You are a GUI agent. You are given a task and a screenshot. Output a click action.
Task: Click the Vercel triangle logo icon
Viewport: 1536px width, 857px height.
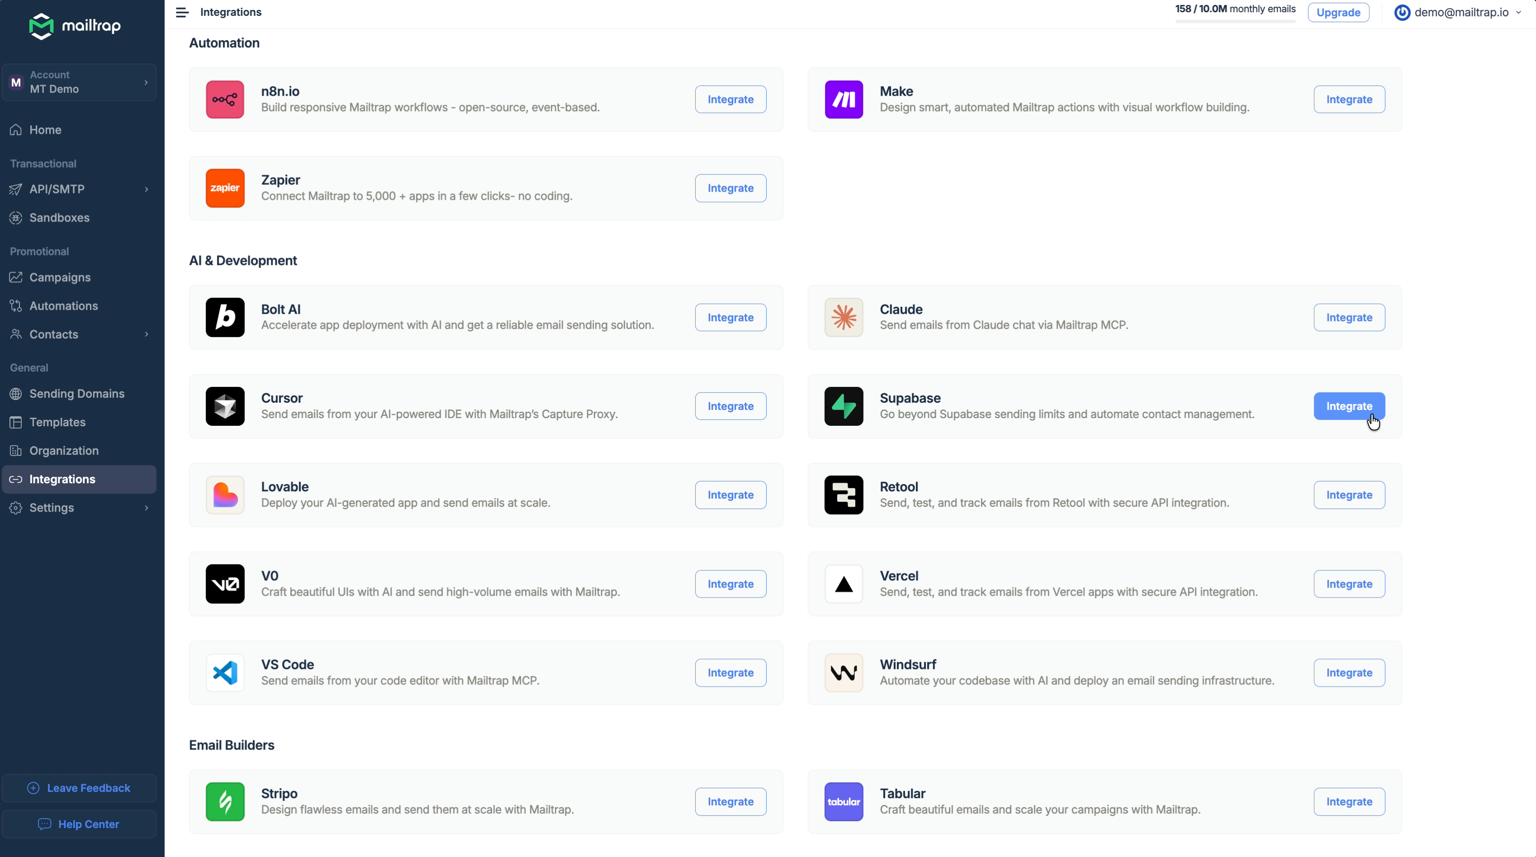point(843,584)
